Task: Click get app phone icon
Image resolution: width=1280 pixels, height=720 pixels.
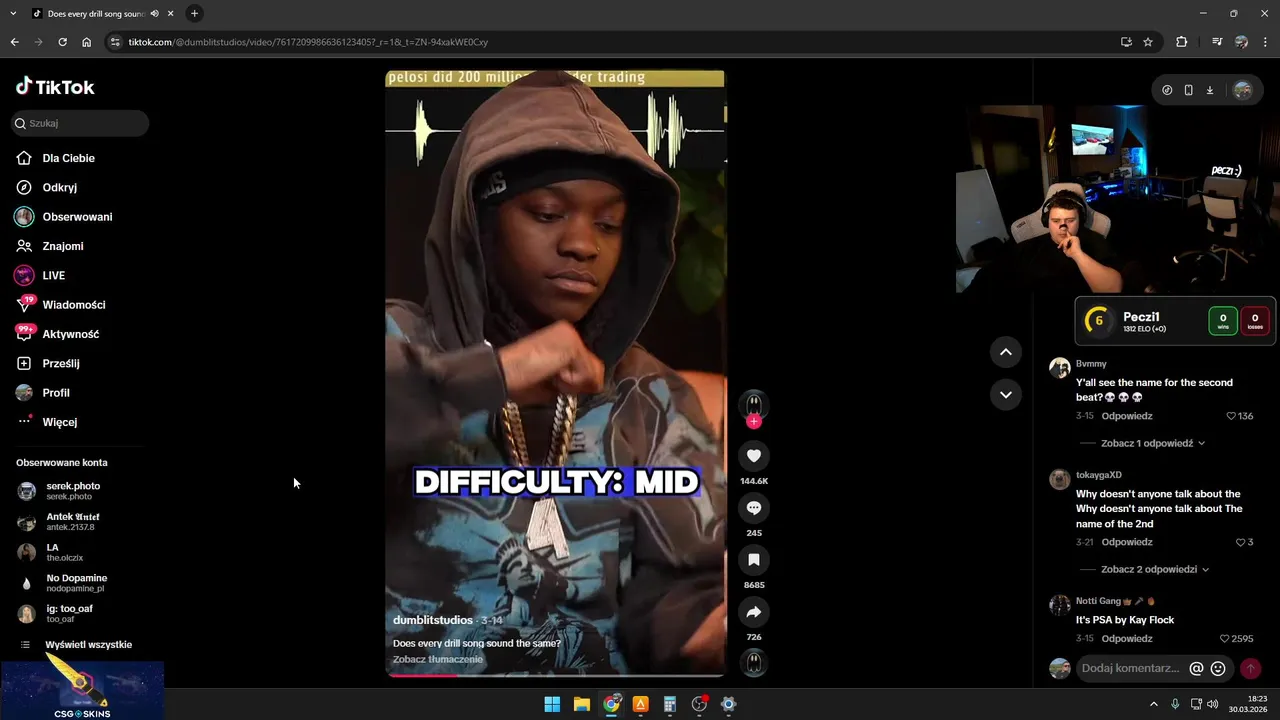Action: pos(1188,90)
